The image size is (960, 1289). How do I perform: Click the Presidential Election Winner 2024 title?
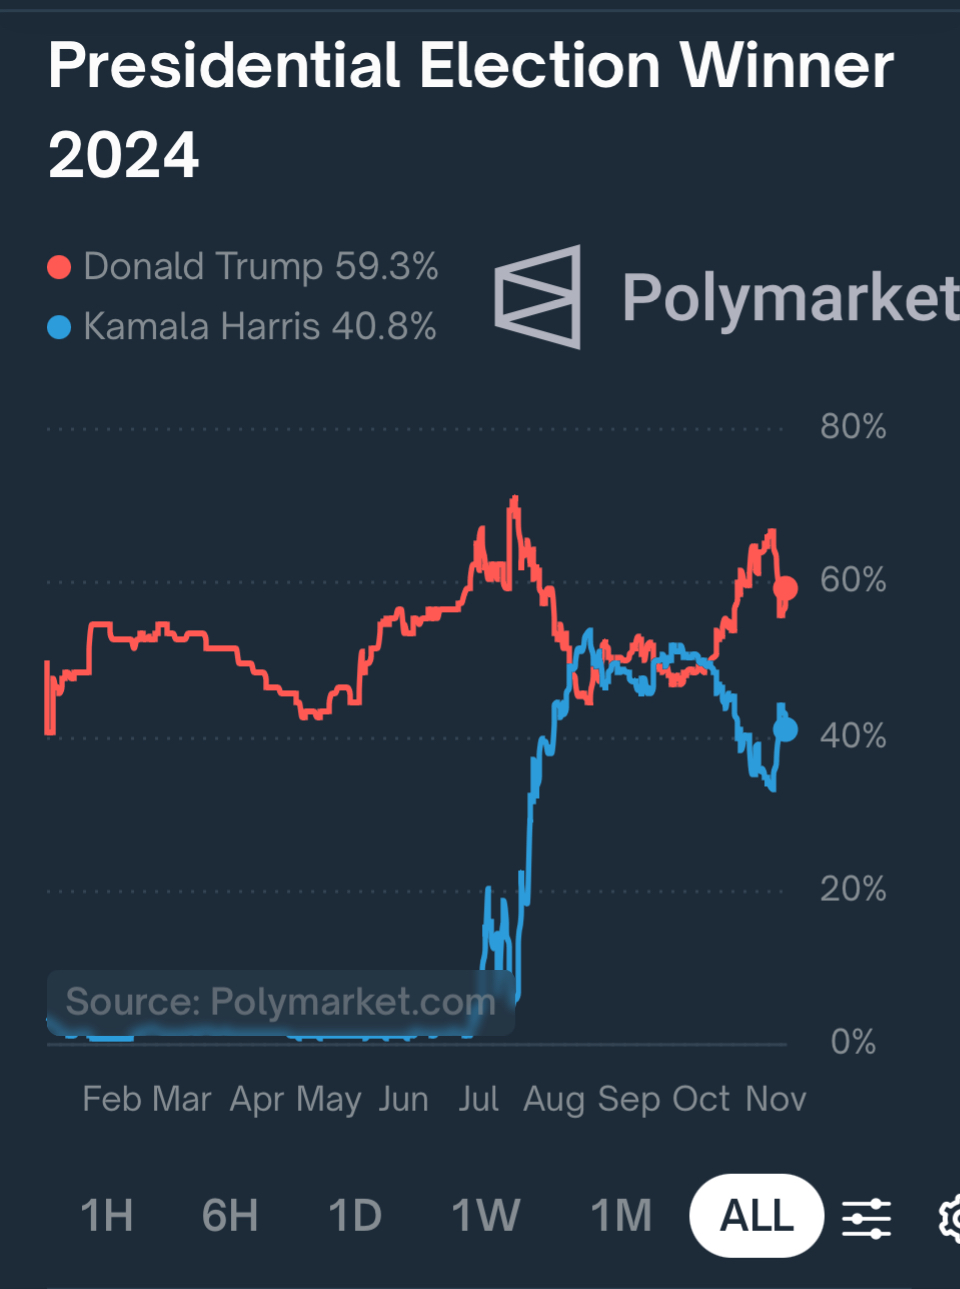click(470, 110)
